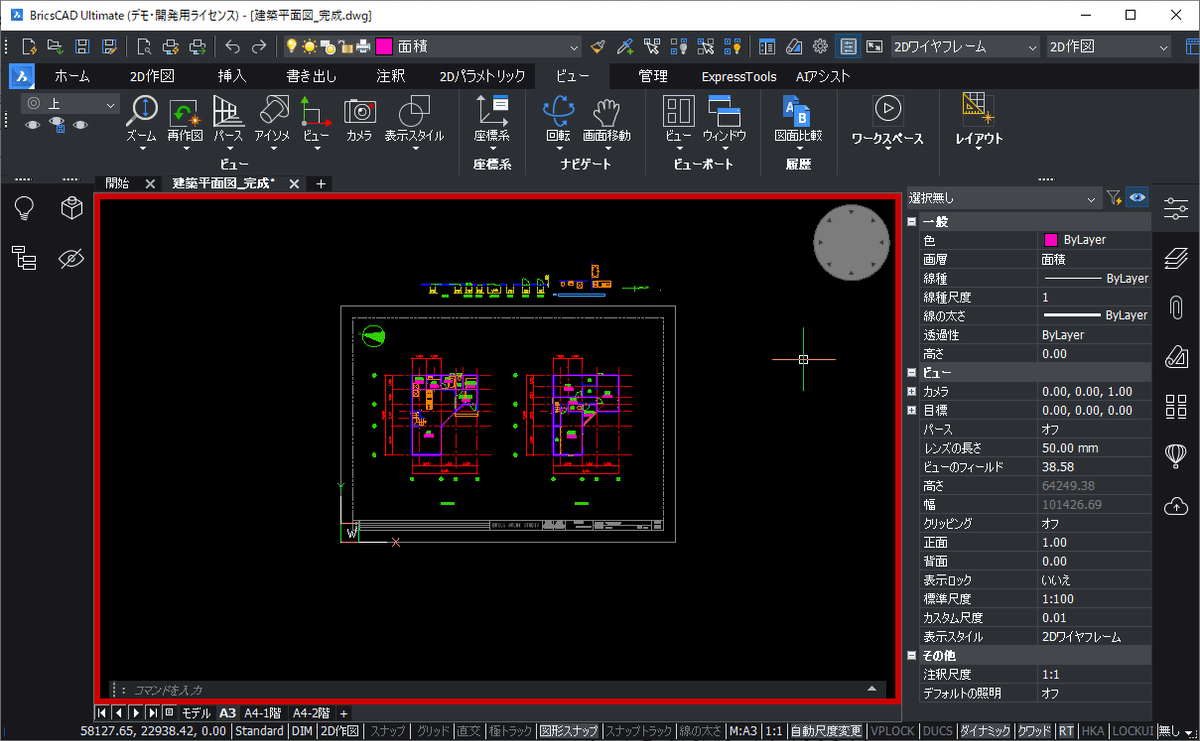Switch to the A4-1階 layout tab
The image size is (1200, 741).
tap(263, 713)
